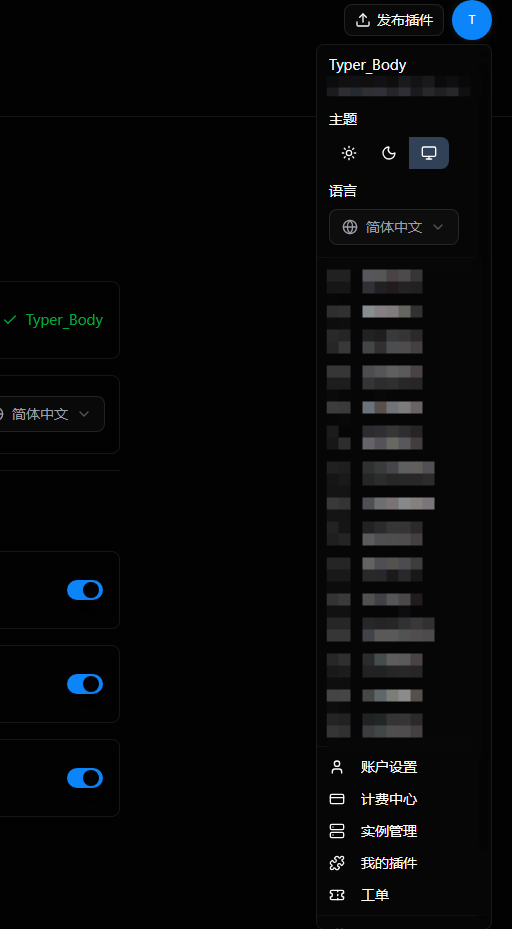The image size is (512, 929).
Task: Click the person icon beside 账户设置
Action: [337, 767]
